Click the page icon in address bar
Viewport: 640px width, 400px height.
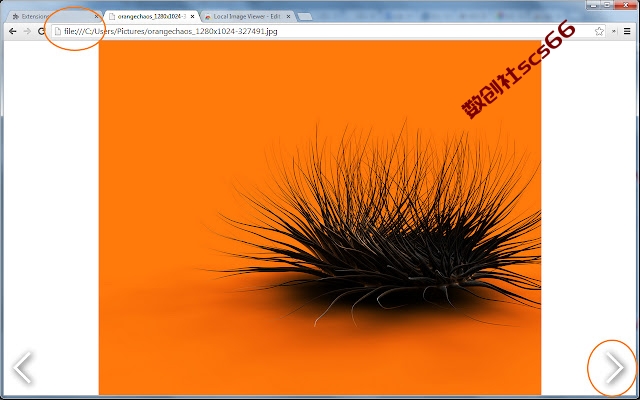[58, 31]
